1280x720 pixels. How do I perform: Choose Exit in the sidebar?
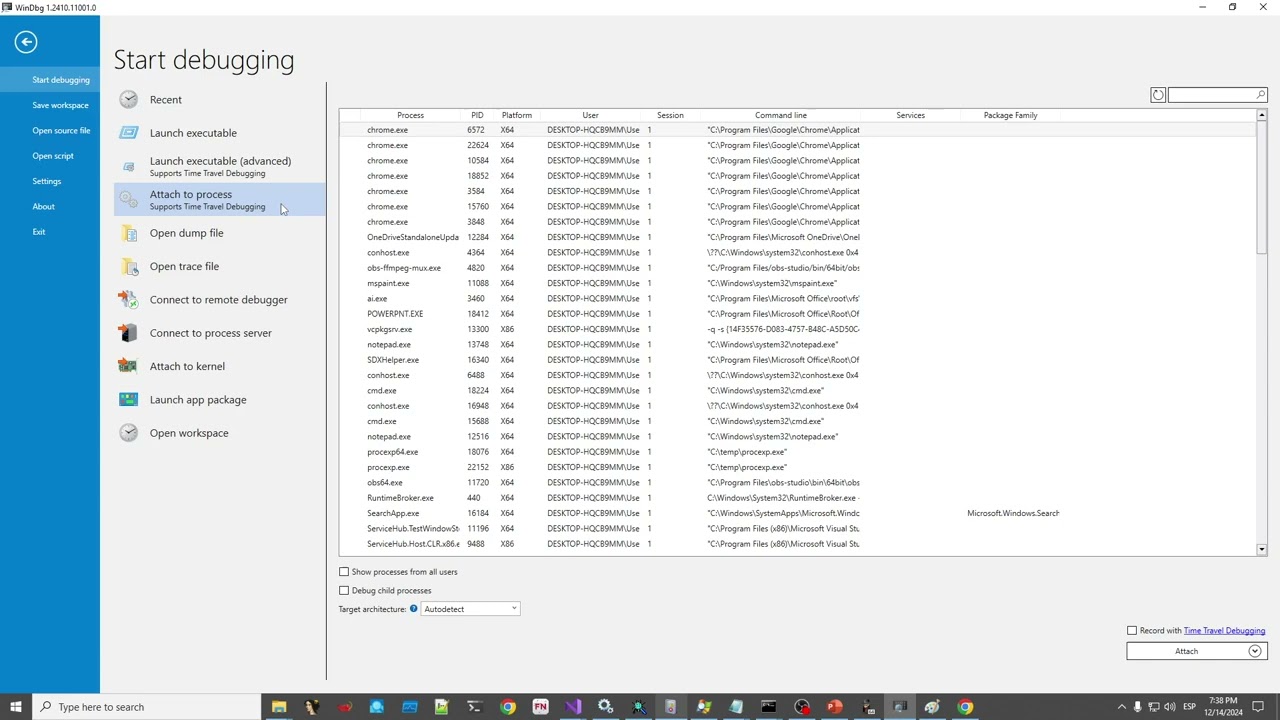pos(50,232)
